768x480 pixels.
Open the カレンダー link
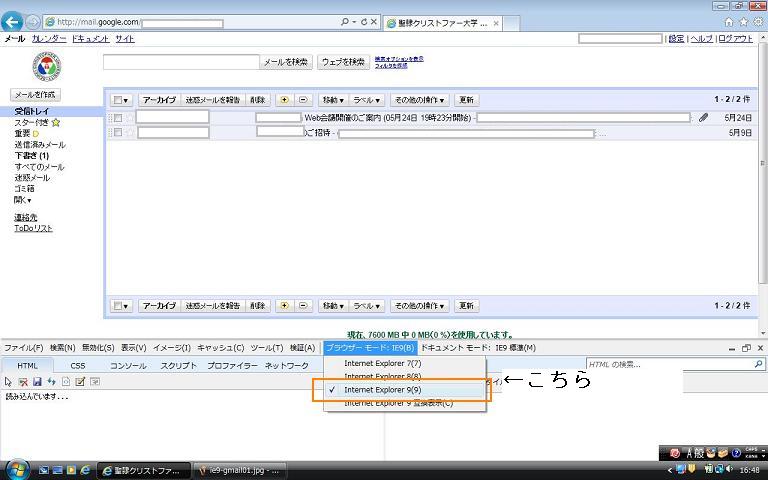pos(49,39)
